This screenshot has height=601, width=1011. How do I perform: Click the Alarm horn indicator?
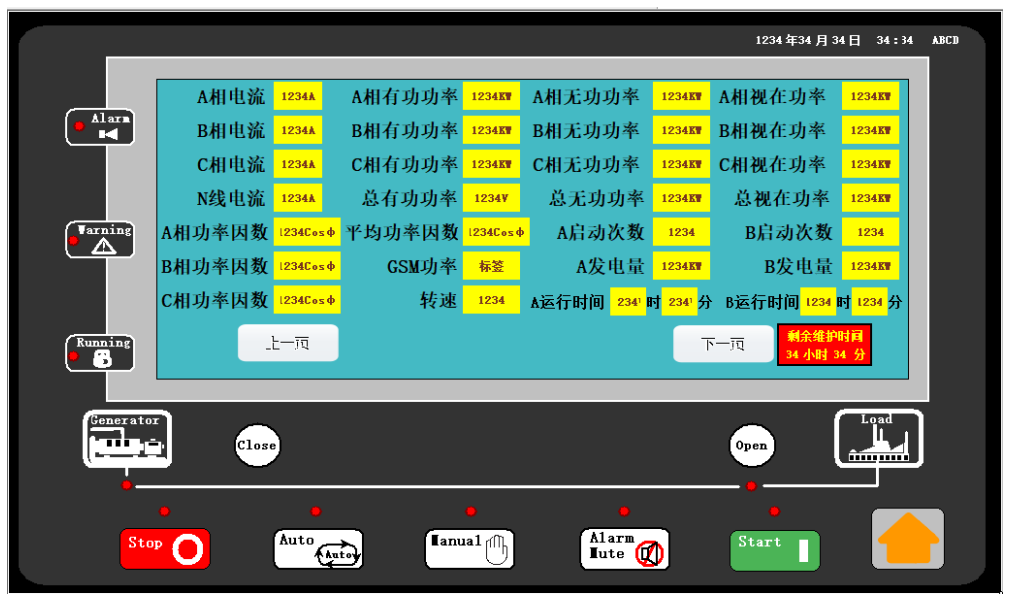(x=100, y=127)
